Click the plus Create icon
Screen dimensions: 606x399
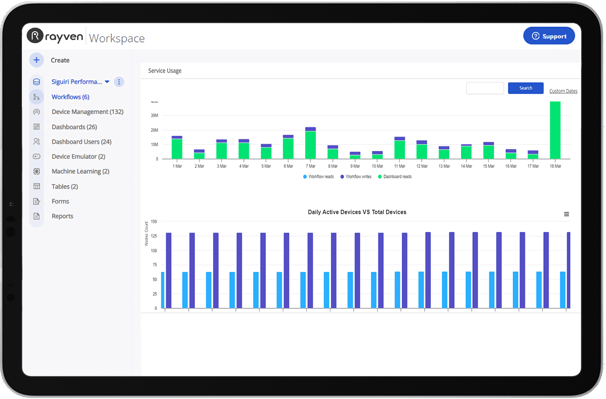[36, 60]
